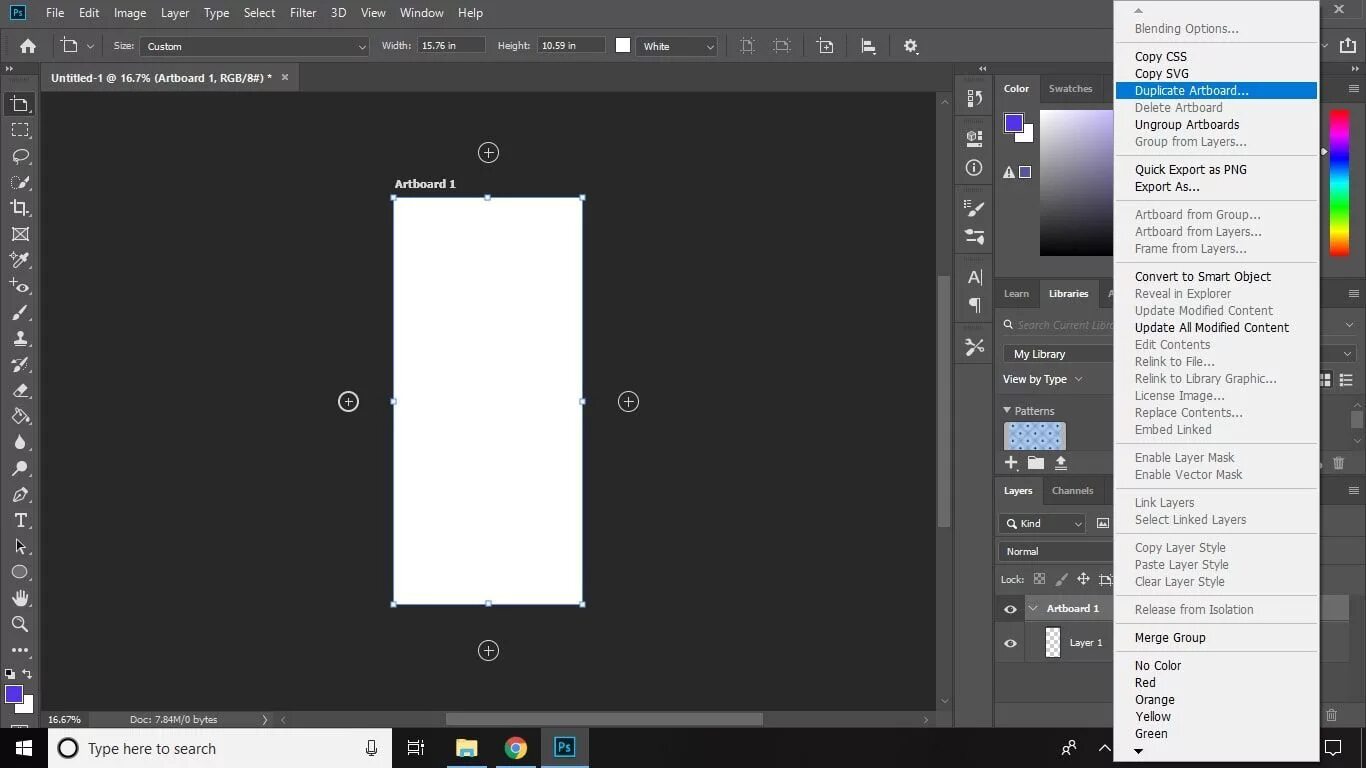
Task: Select the Hand tool
Action: [20, 598]
